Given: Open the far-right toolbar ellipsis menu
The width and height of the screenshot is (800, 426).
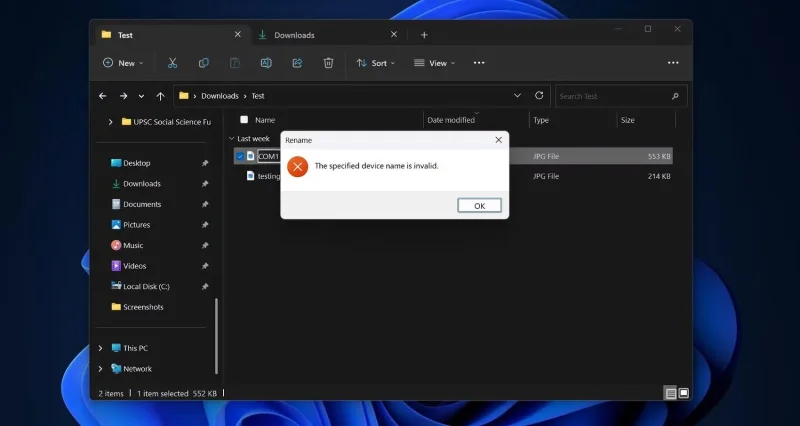Looking at the screenshot, I should point(673,63).
